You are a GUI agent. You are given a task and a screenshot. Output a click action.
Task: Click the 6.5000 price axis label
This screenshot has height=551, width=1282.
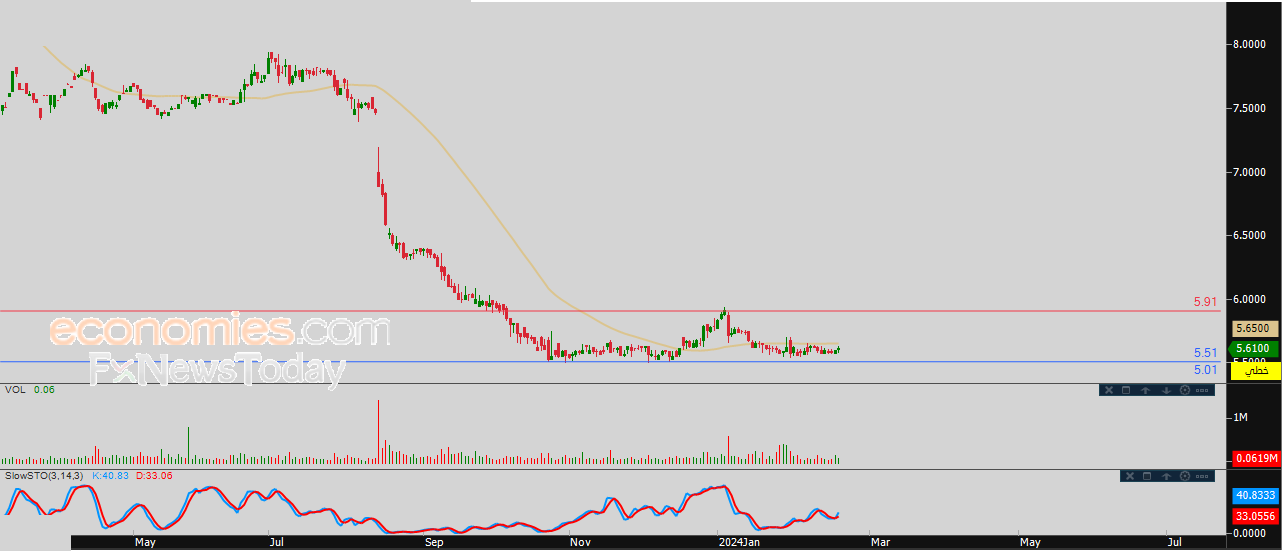[x=1250, y=236]
